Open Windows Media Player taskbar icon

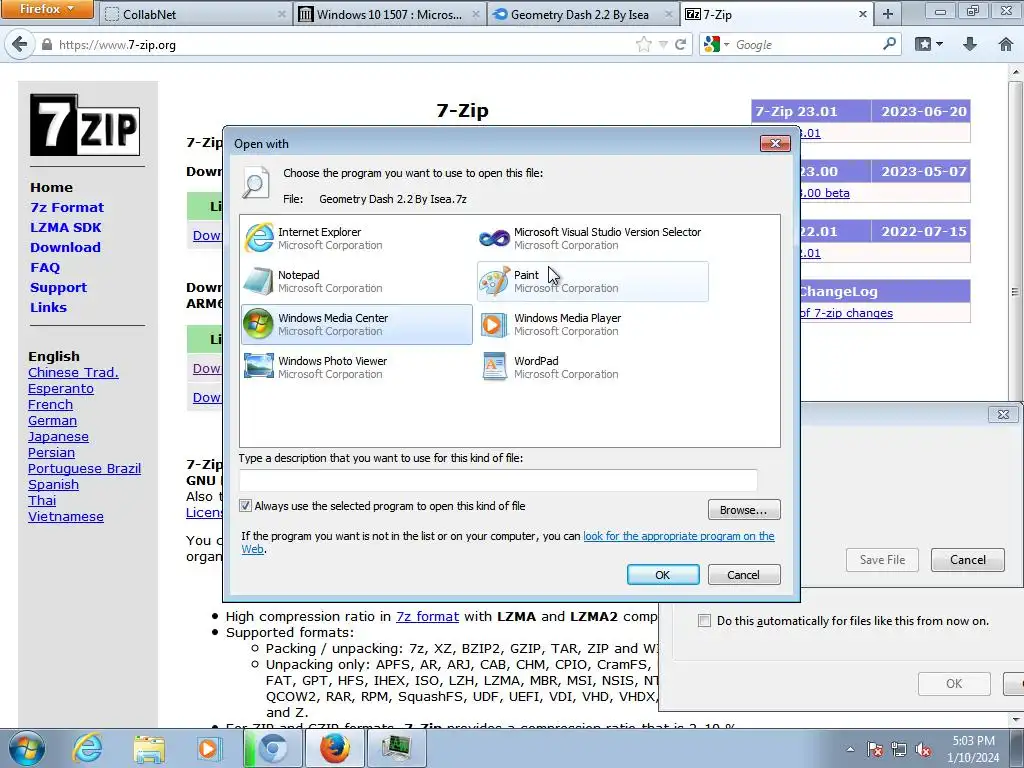(x=209, y=748)
